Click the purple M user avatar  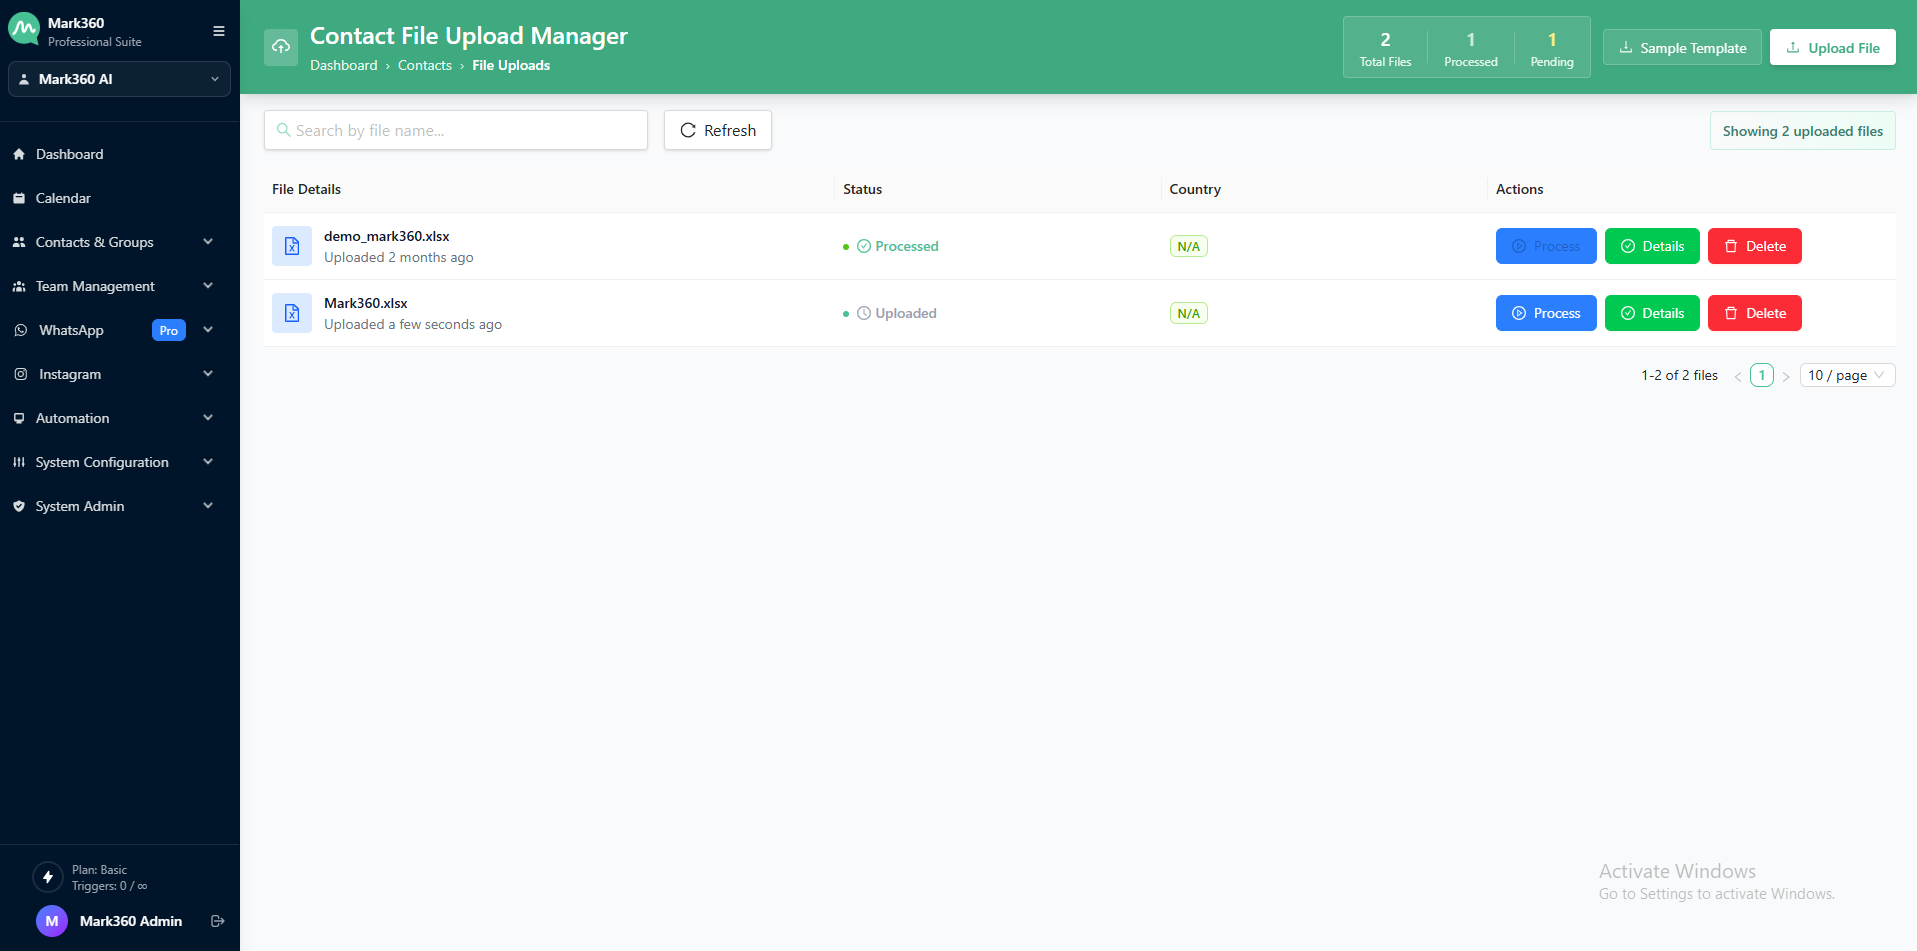(52, 921)
